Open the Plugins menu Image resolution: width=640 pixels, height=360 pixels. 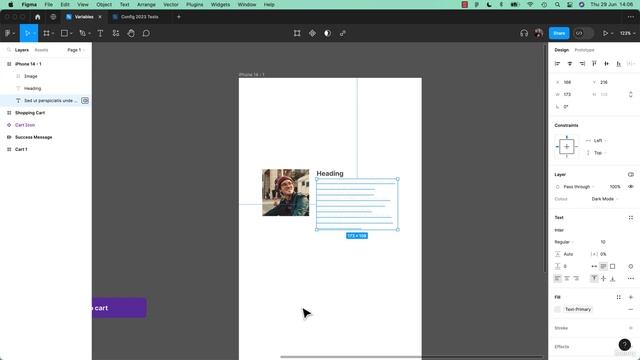(x=195, y=4)
